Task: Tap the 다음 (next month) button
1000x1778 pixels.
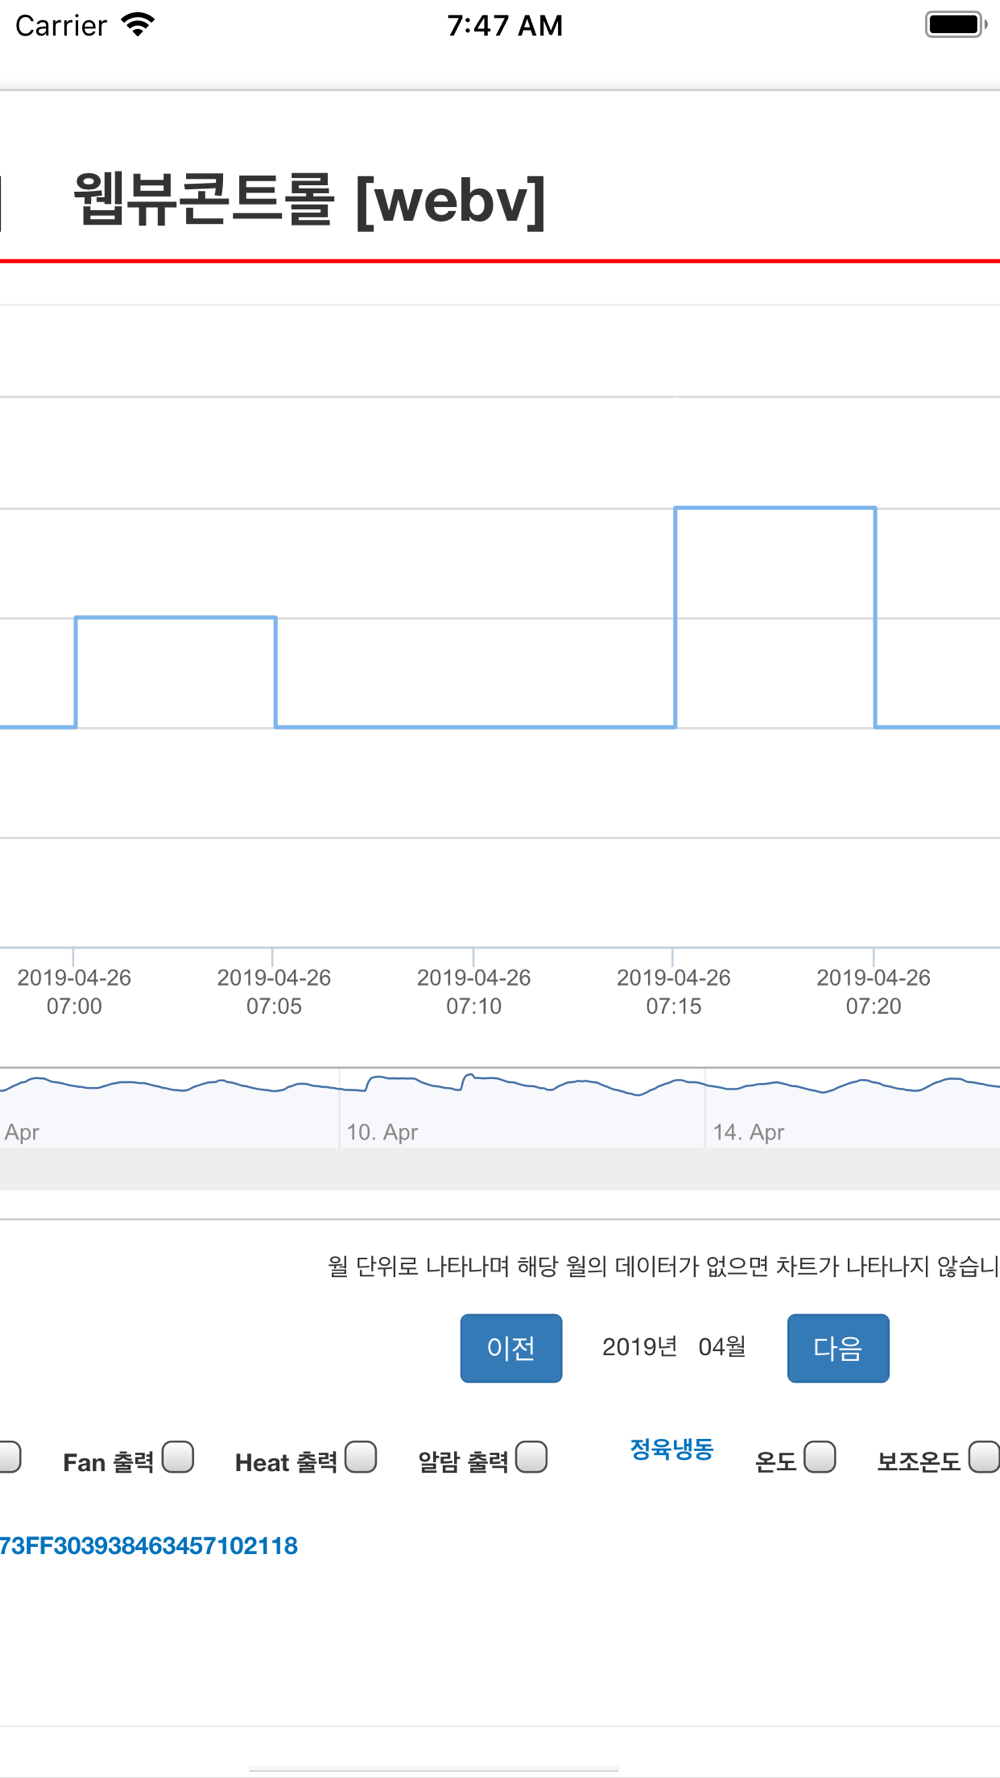Action: [838, 1348]
